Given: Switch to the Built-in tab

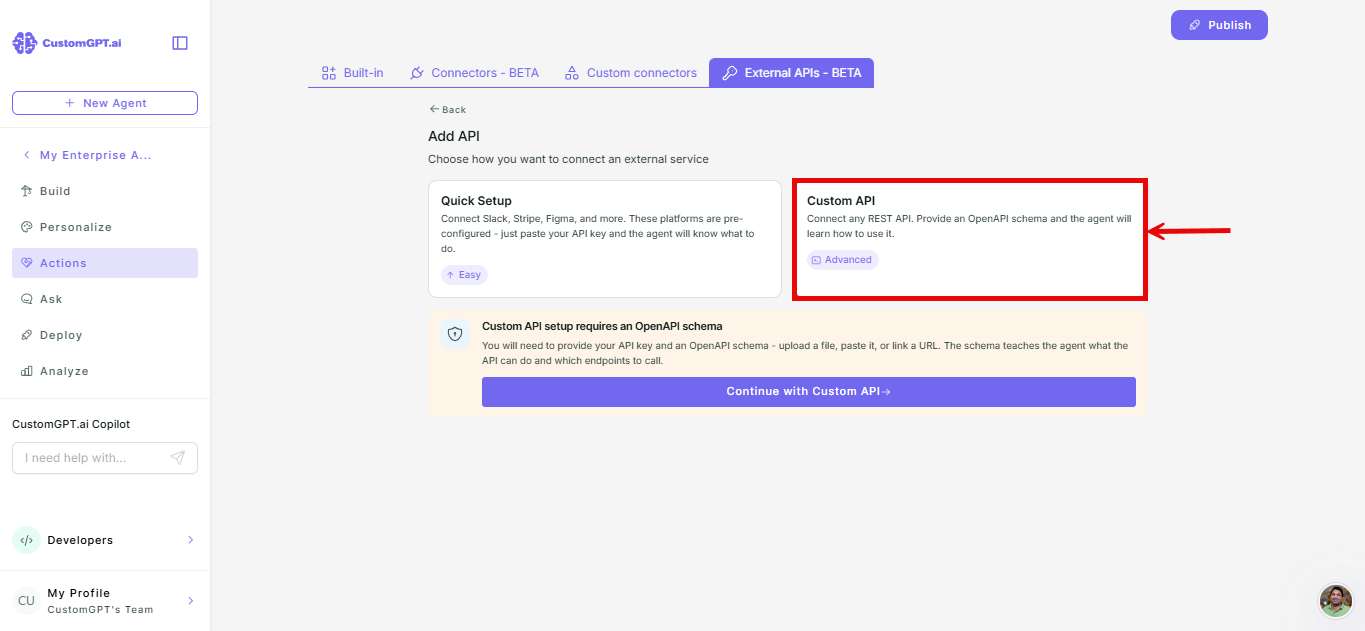Looking at the screenshot, I should coord(352,73).
